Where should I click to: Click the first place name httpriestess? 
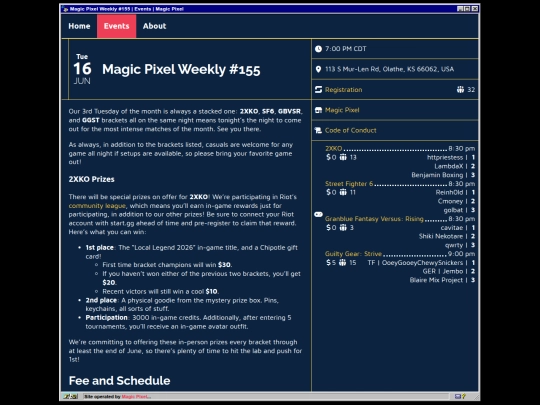pyautogui.click(x=445, y=157)
